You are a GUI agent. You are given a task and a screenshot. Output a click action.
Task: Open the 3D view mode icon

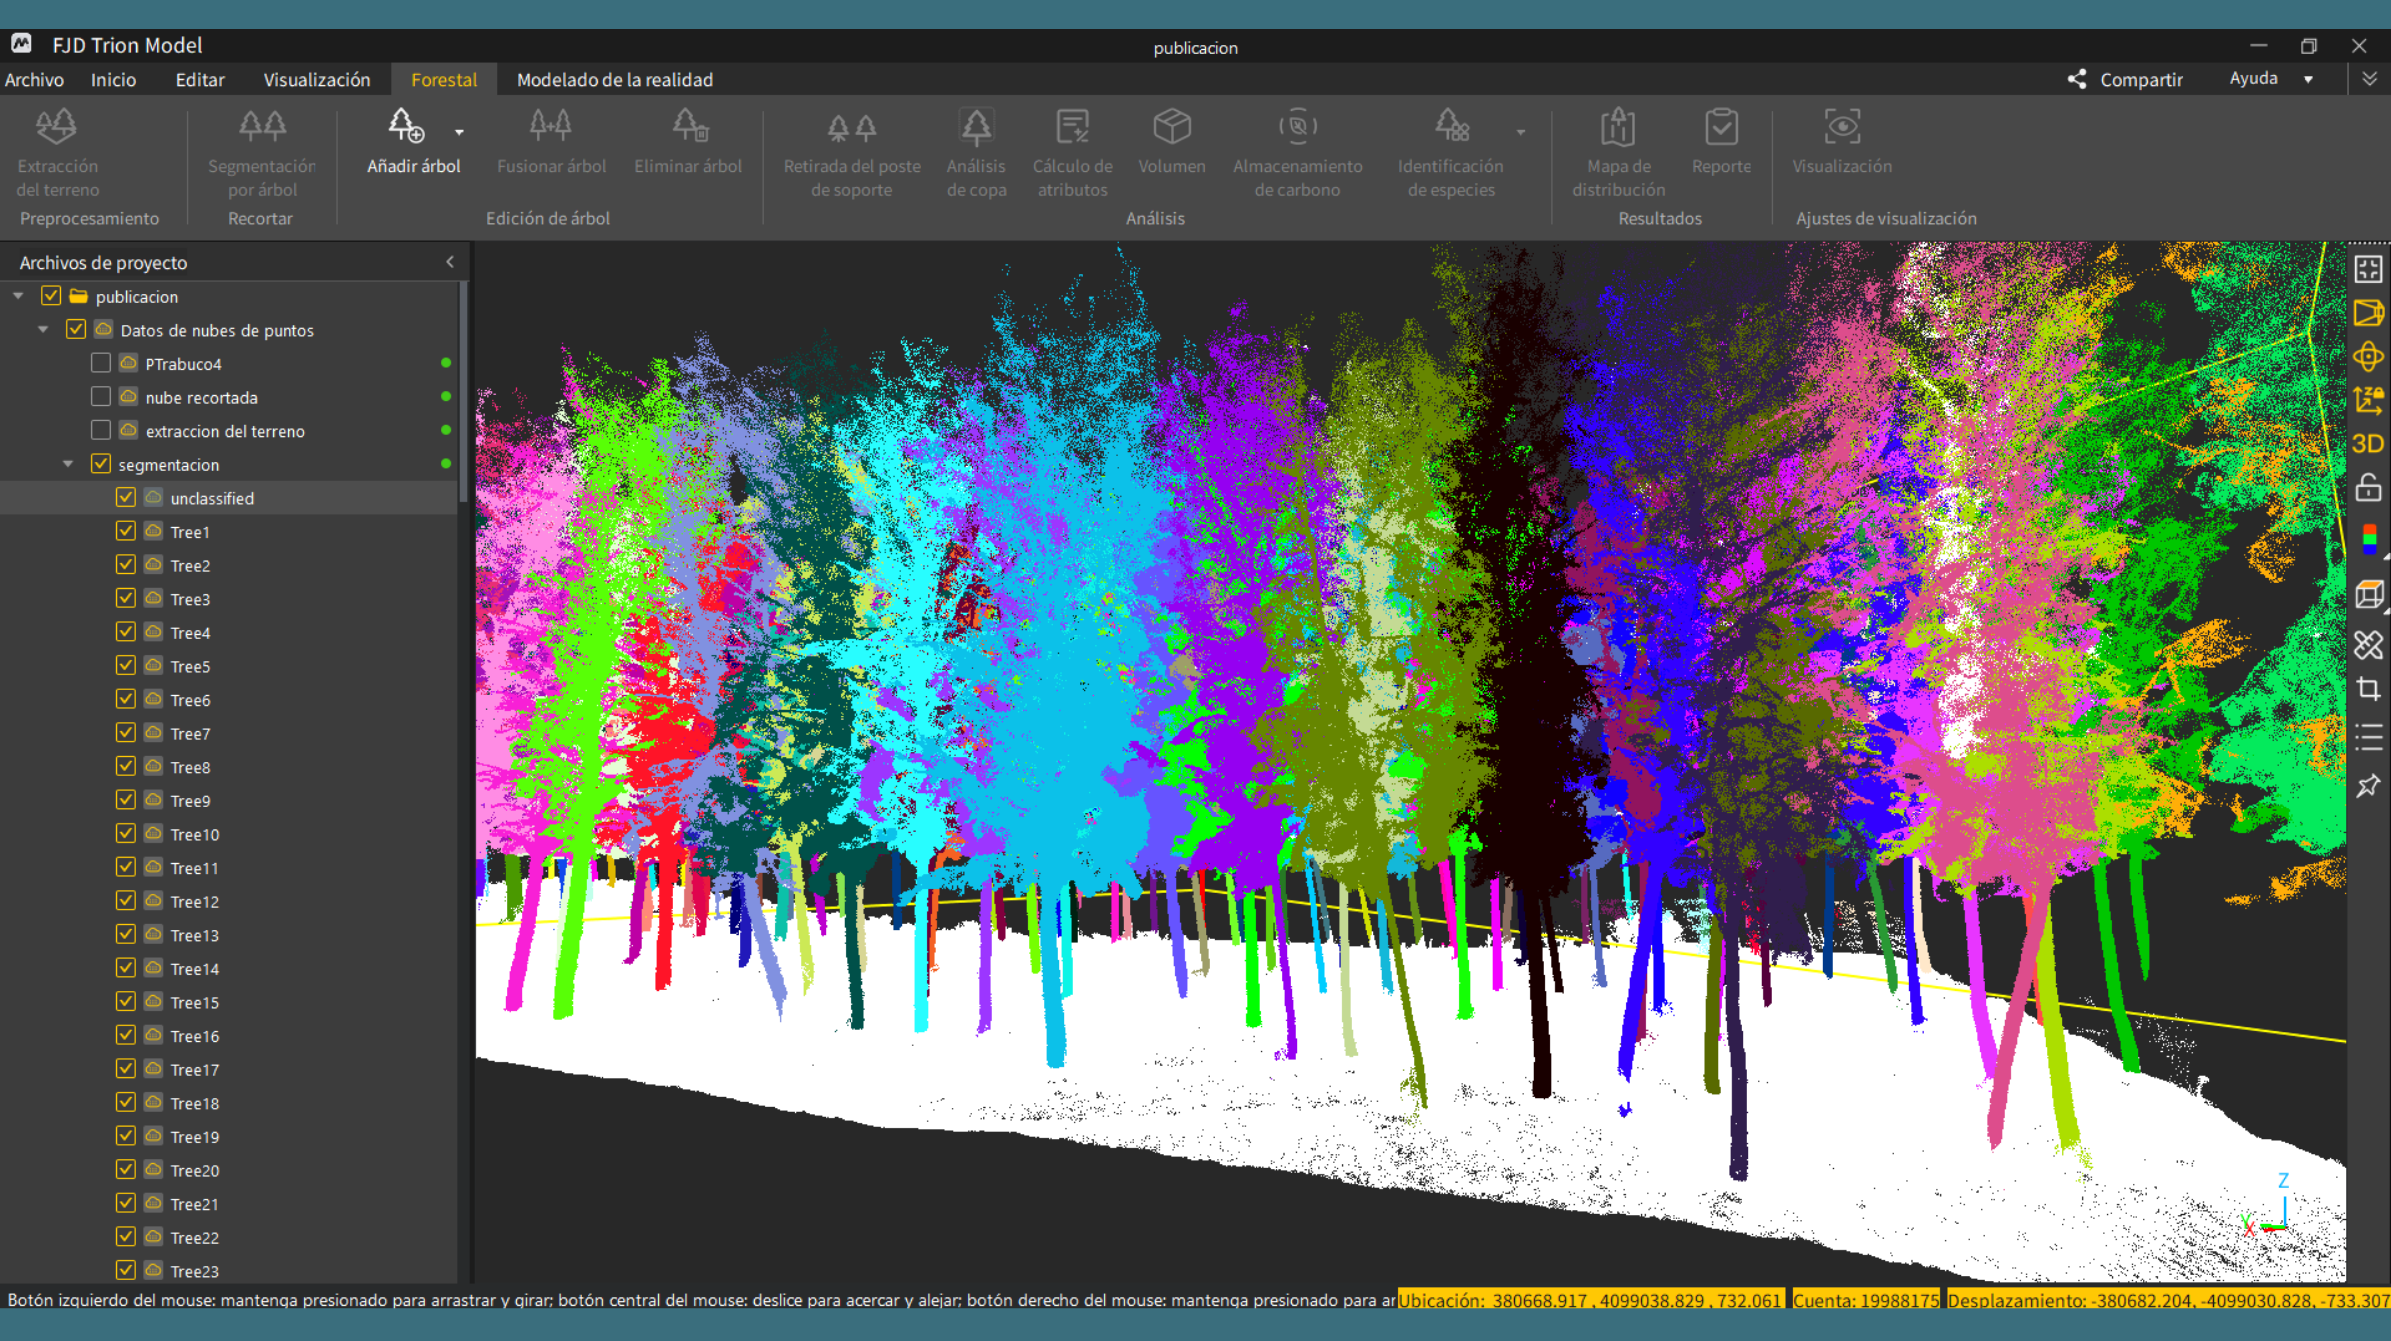(2368, 444)
